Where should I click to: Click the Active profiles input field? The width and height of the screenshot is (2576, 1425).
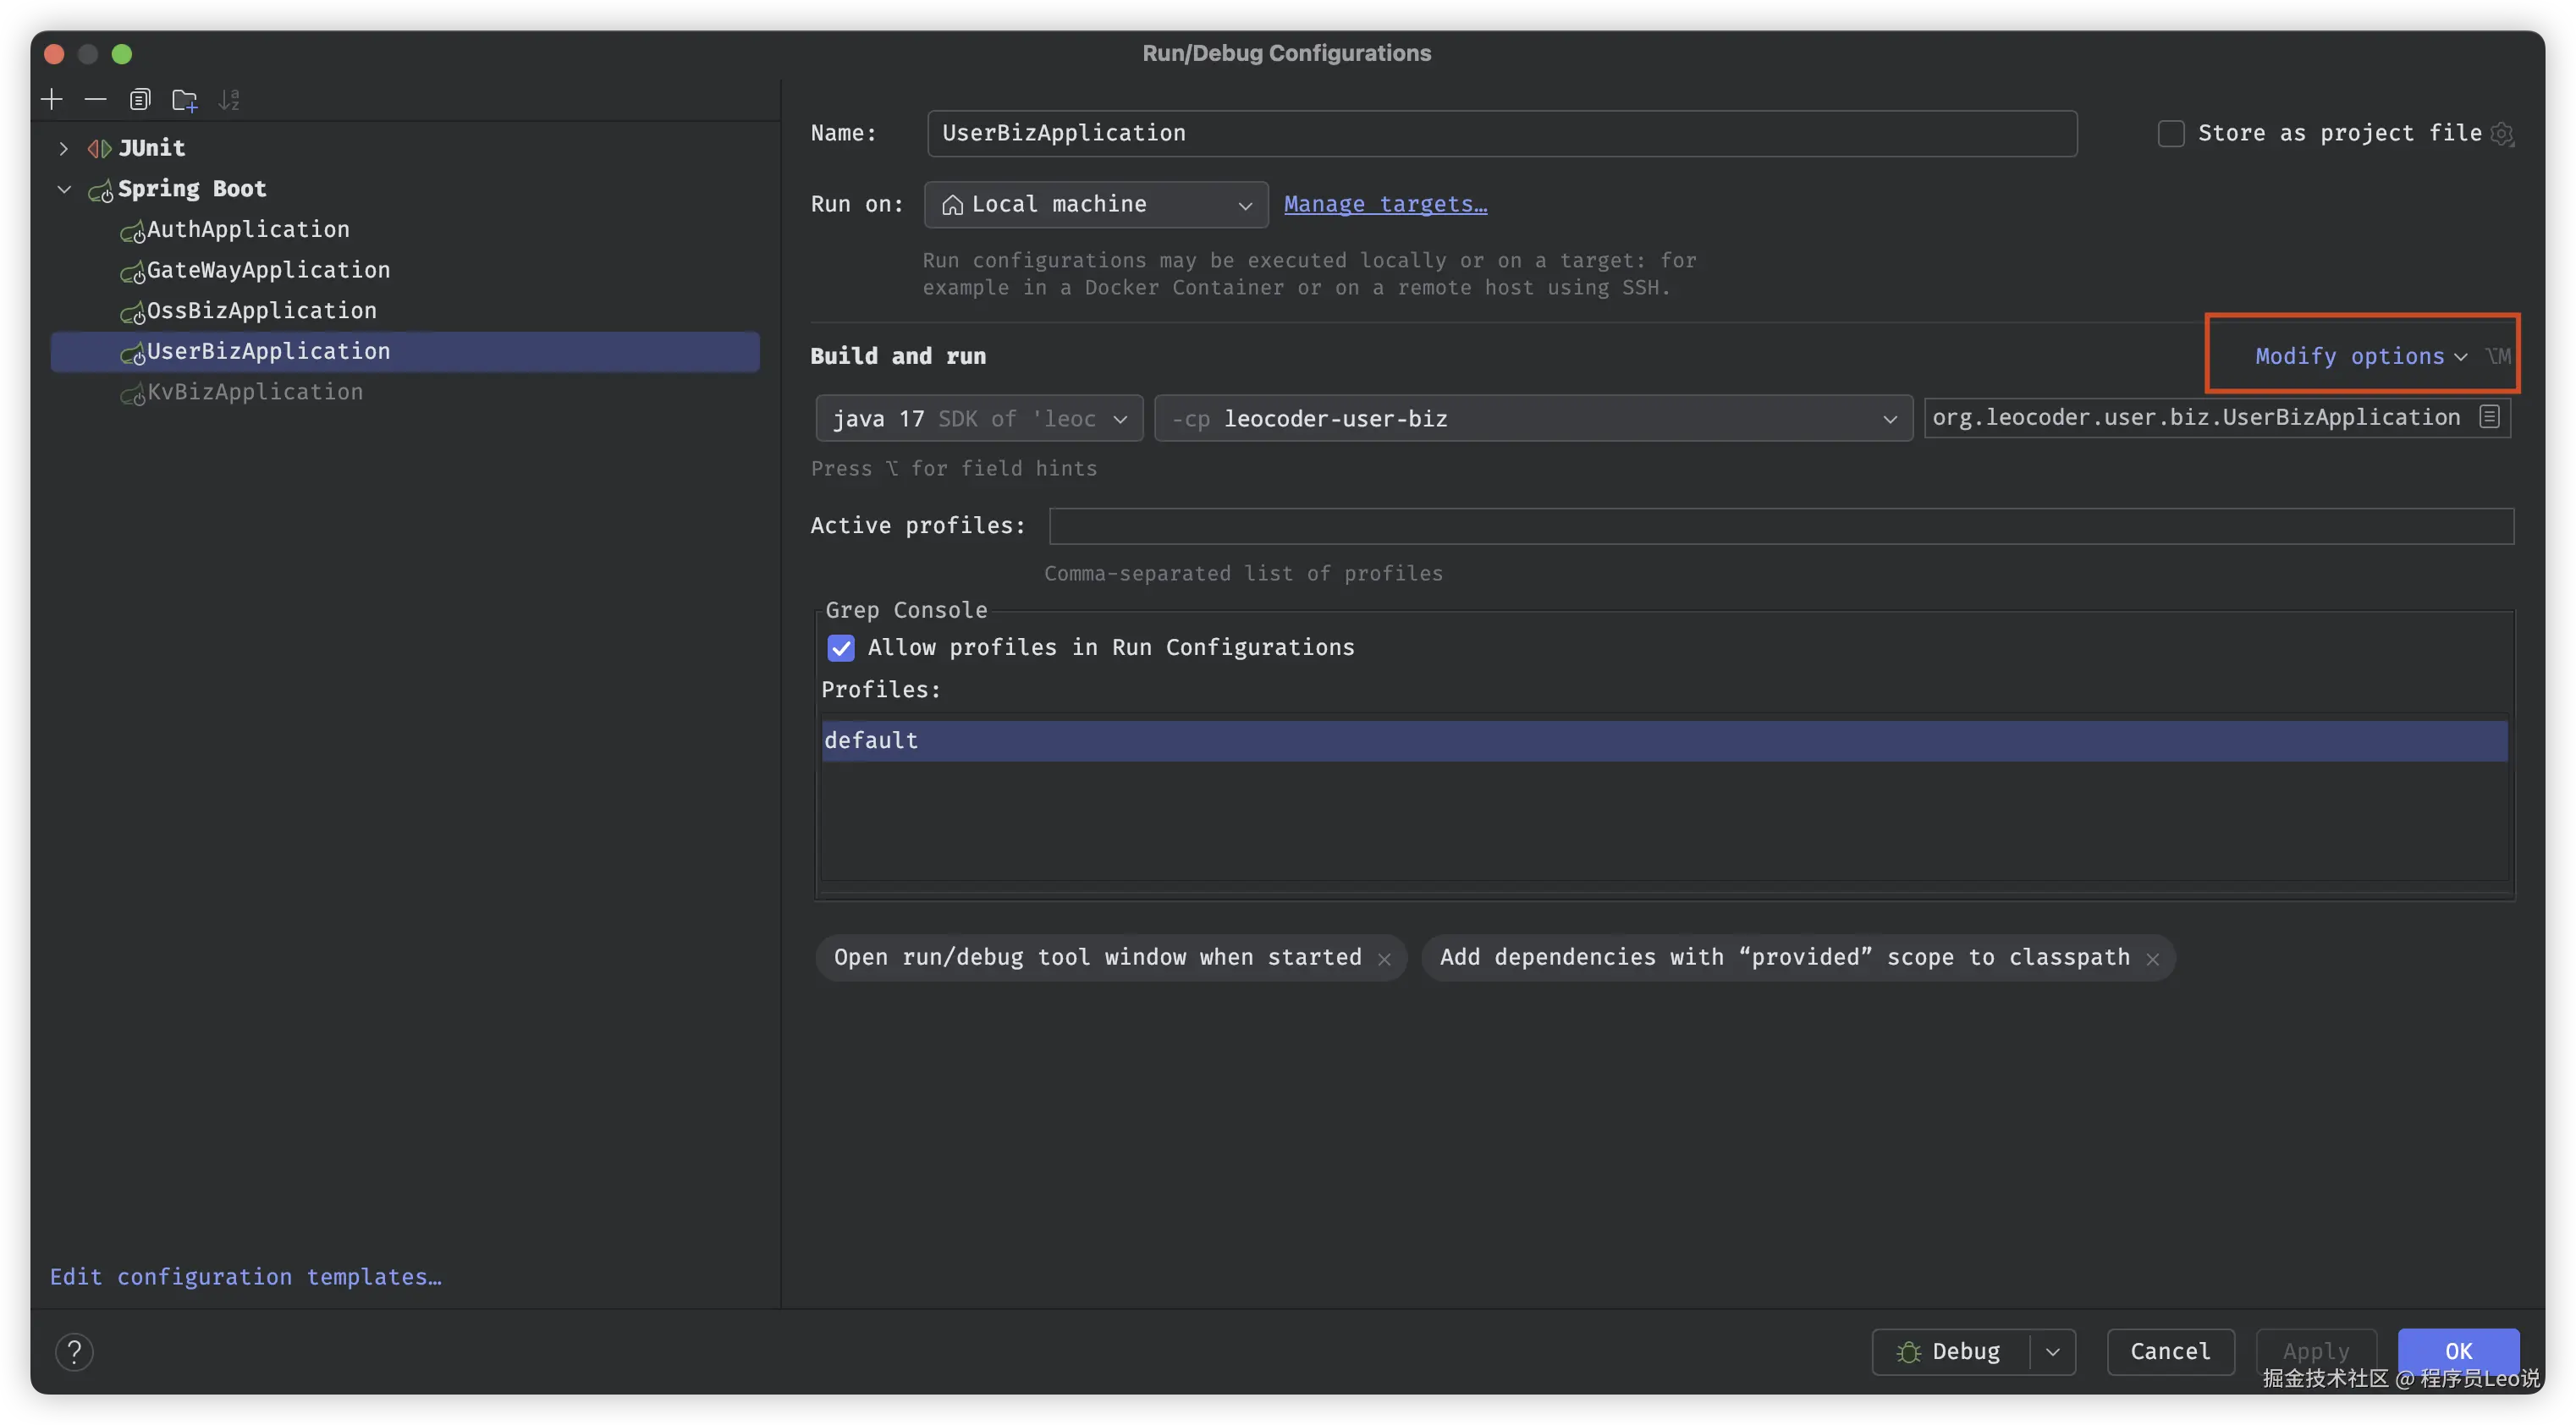(1780, 526)
